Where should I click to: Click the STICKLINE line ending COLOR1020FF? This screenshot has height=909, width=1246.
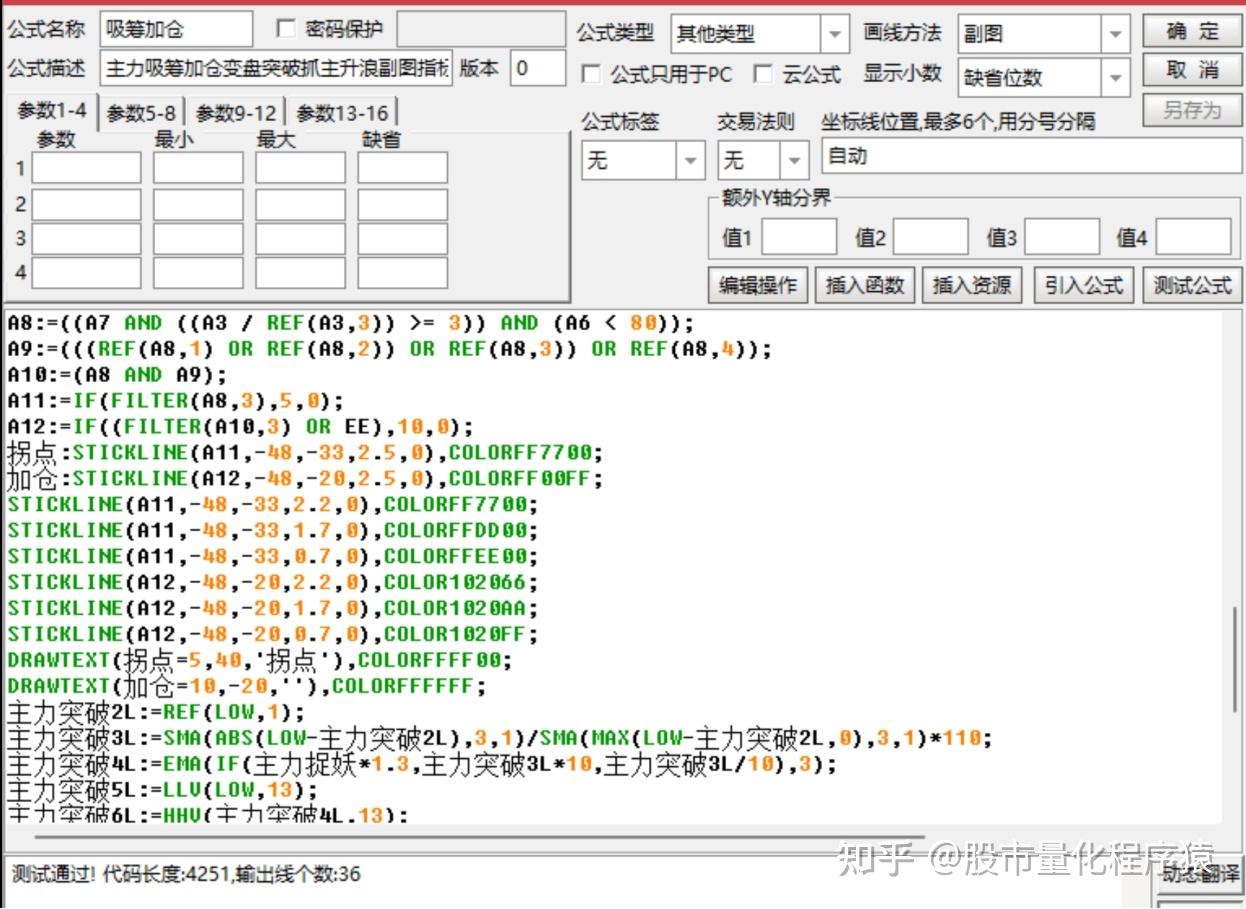(273, 634)
